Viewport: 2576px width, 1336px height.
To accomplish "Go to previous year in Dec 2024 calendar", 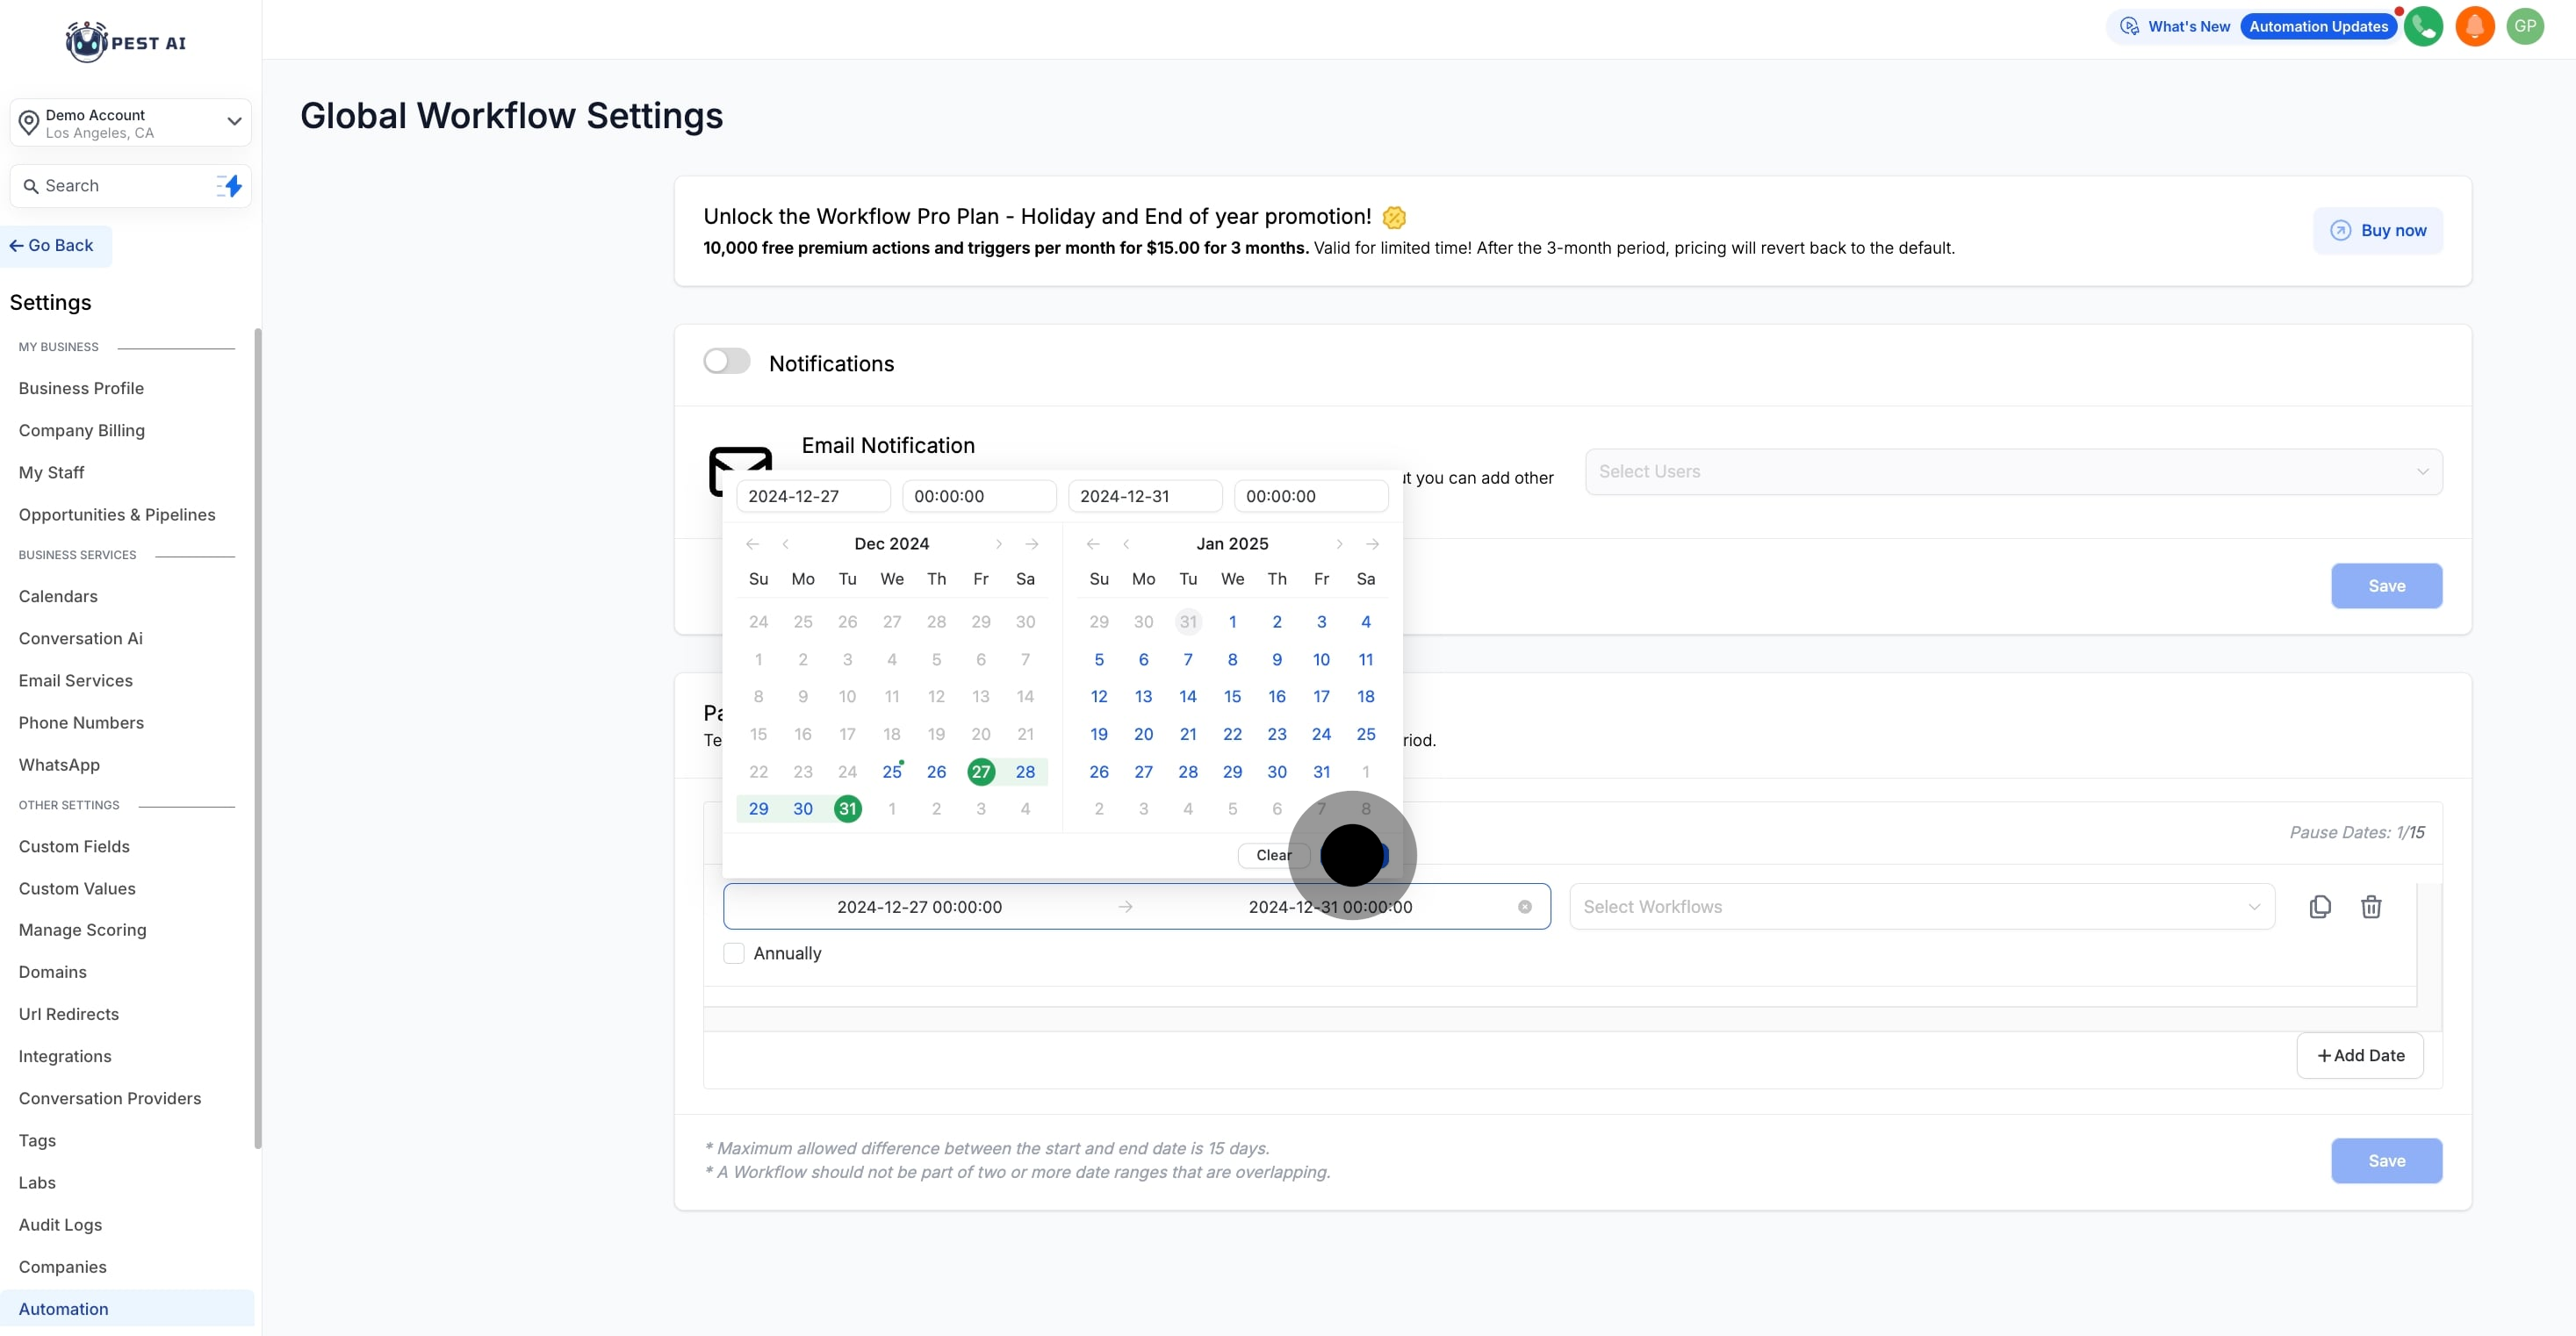I will 752,544.
